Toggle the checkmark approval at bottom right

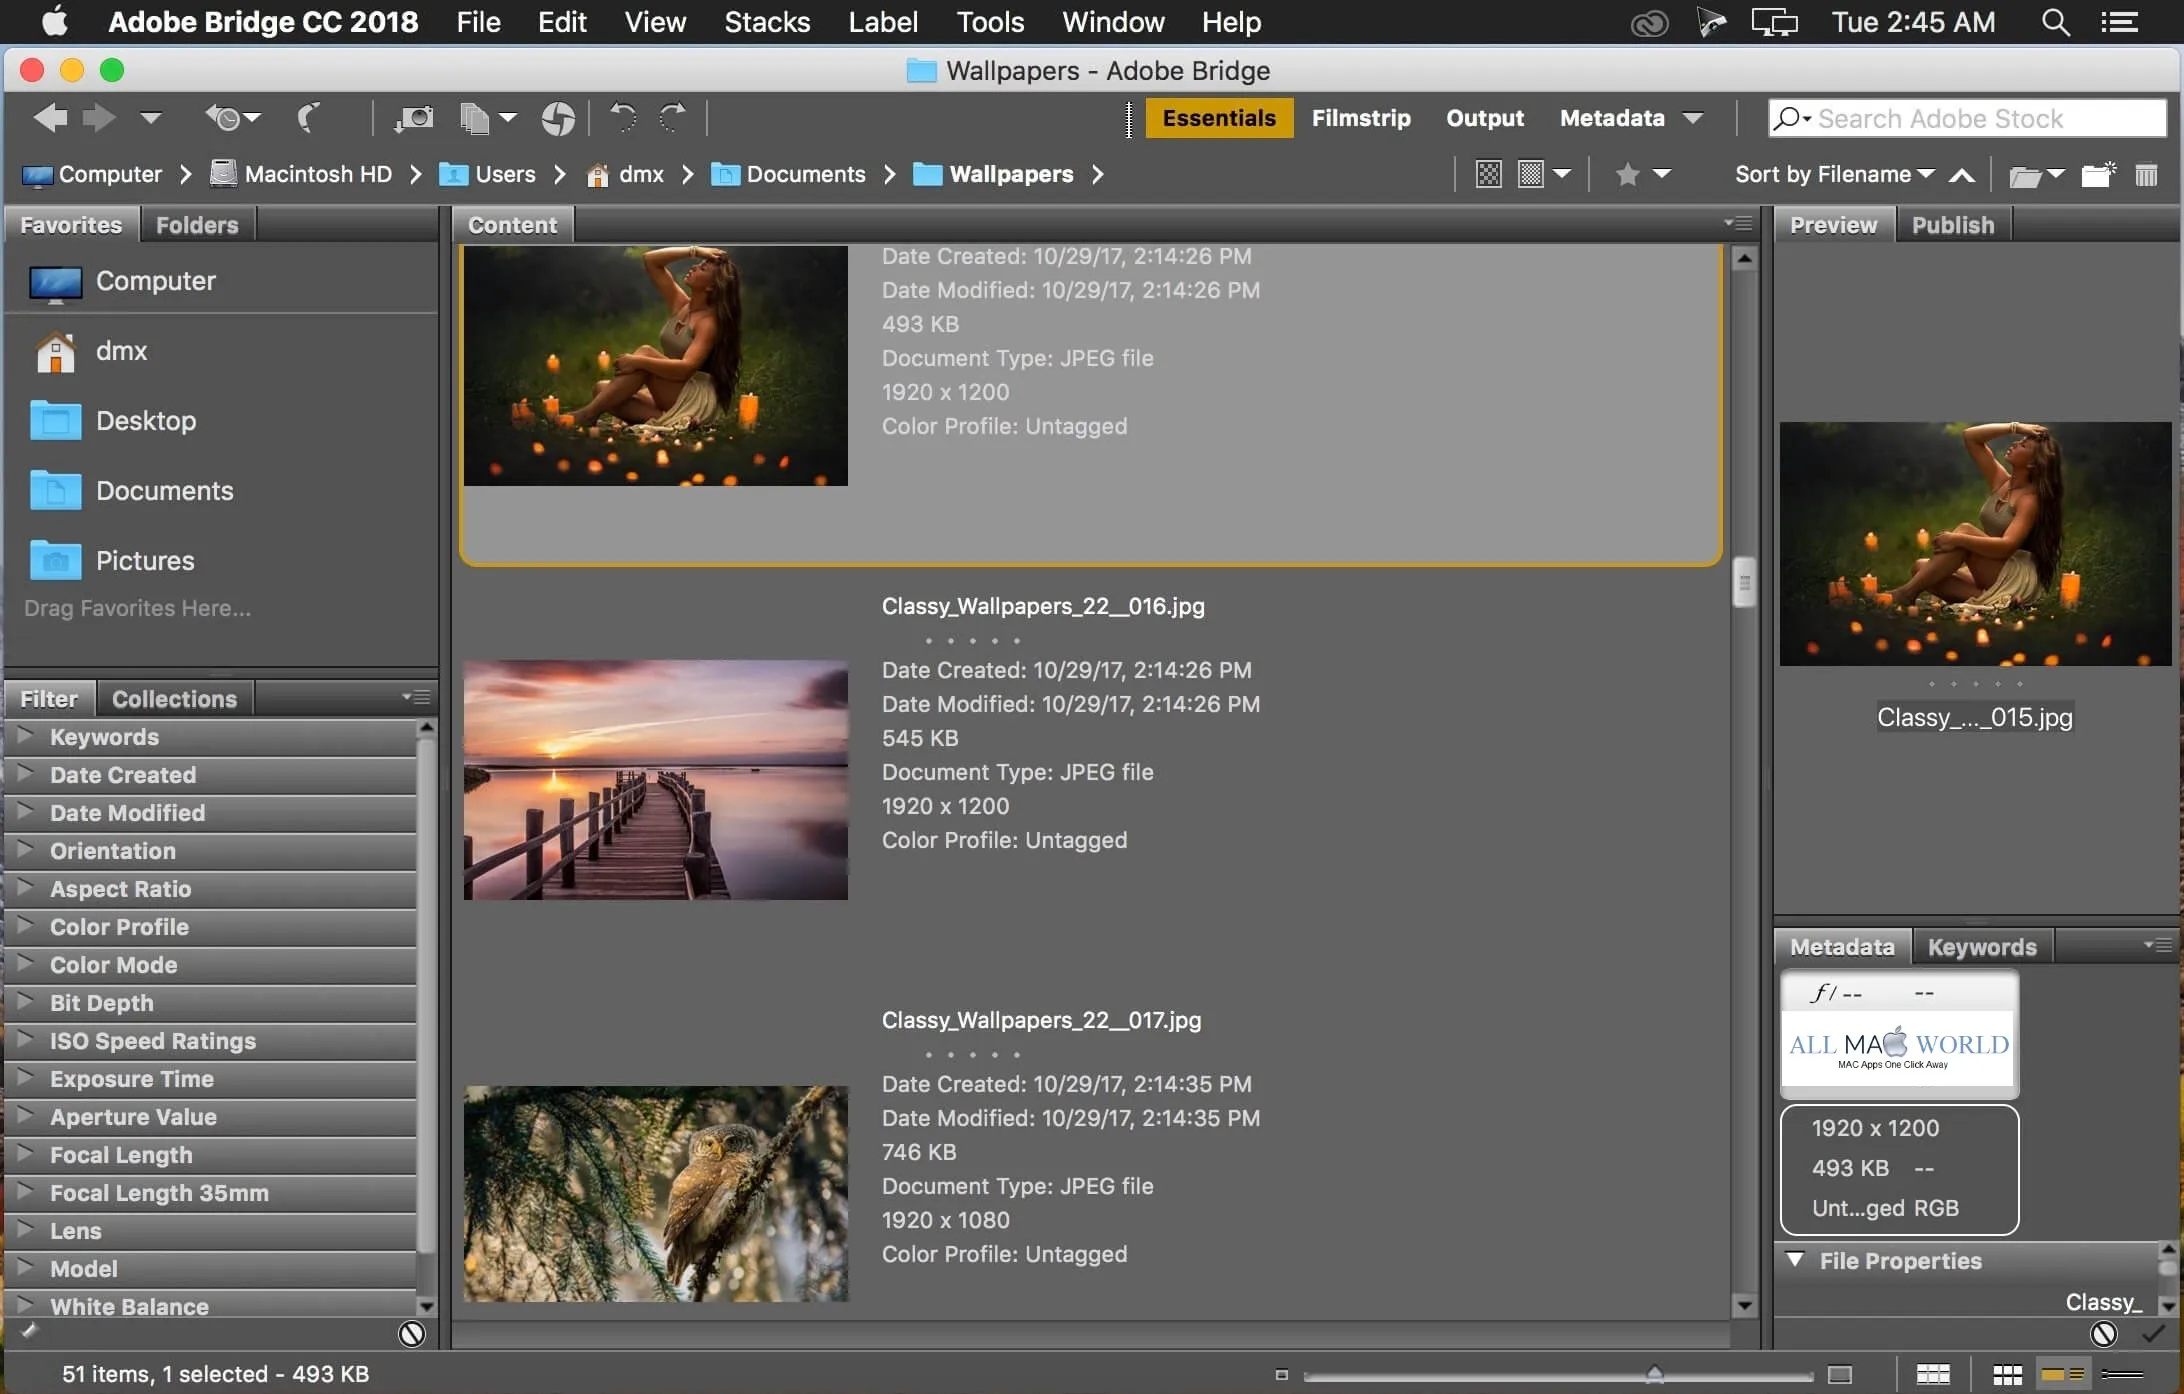point(2152,1334)
